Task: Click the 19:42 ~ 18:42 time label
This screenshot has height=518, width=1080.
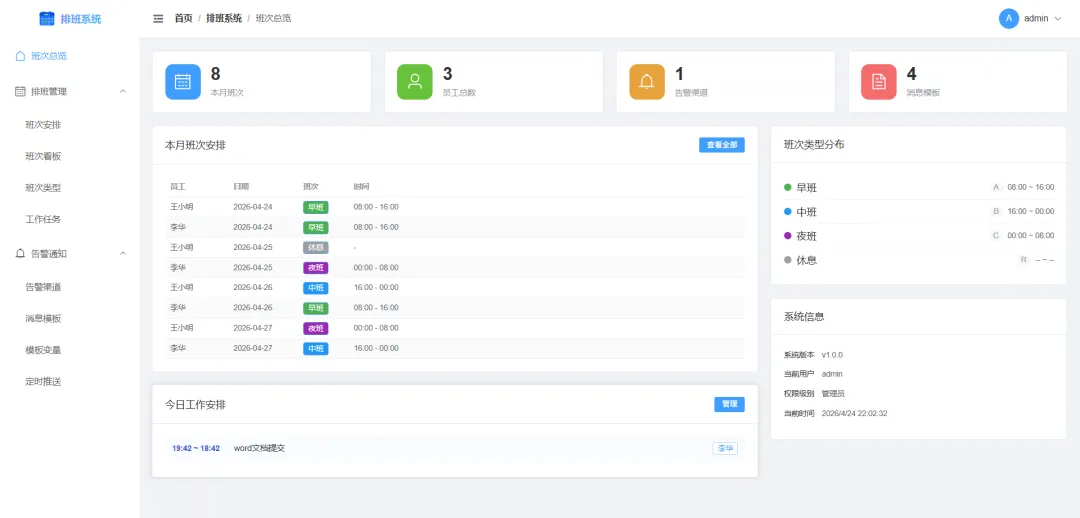Action: coord(196,448)
